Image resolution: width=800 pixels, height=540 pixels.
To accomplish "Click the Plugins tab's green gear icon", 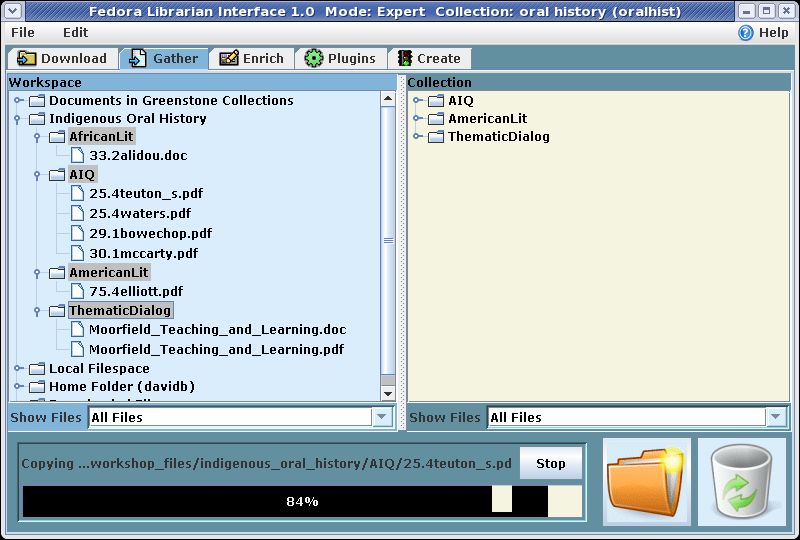I will [x=314, y=58].
